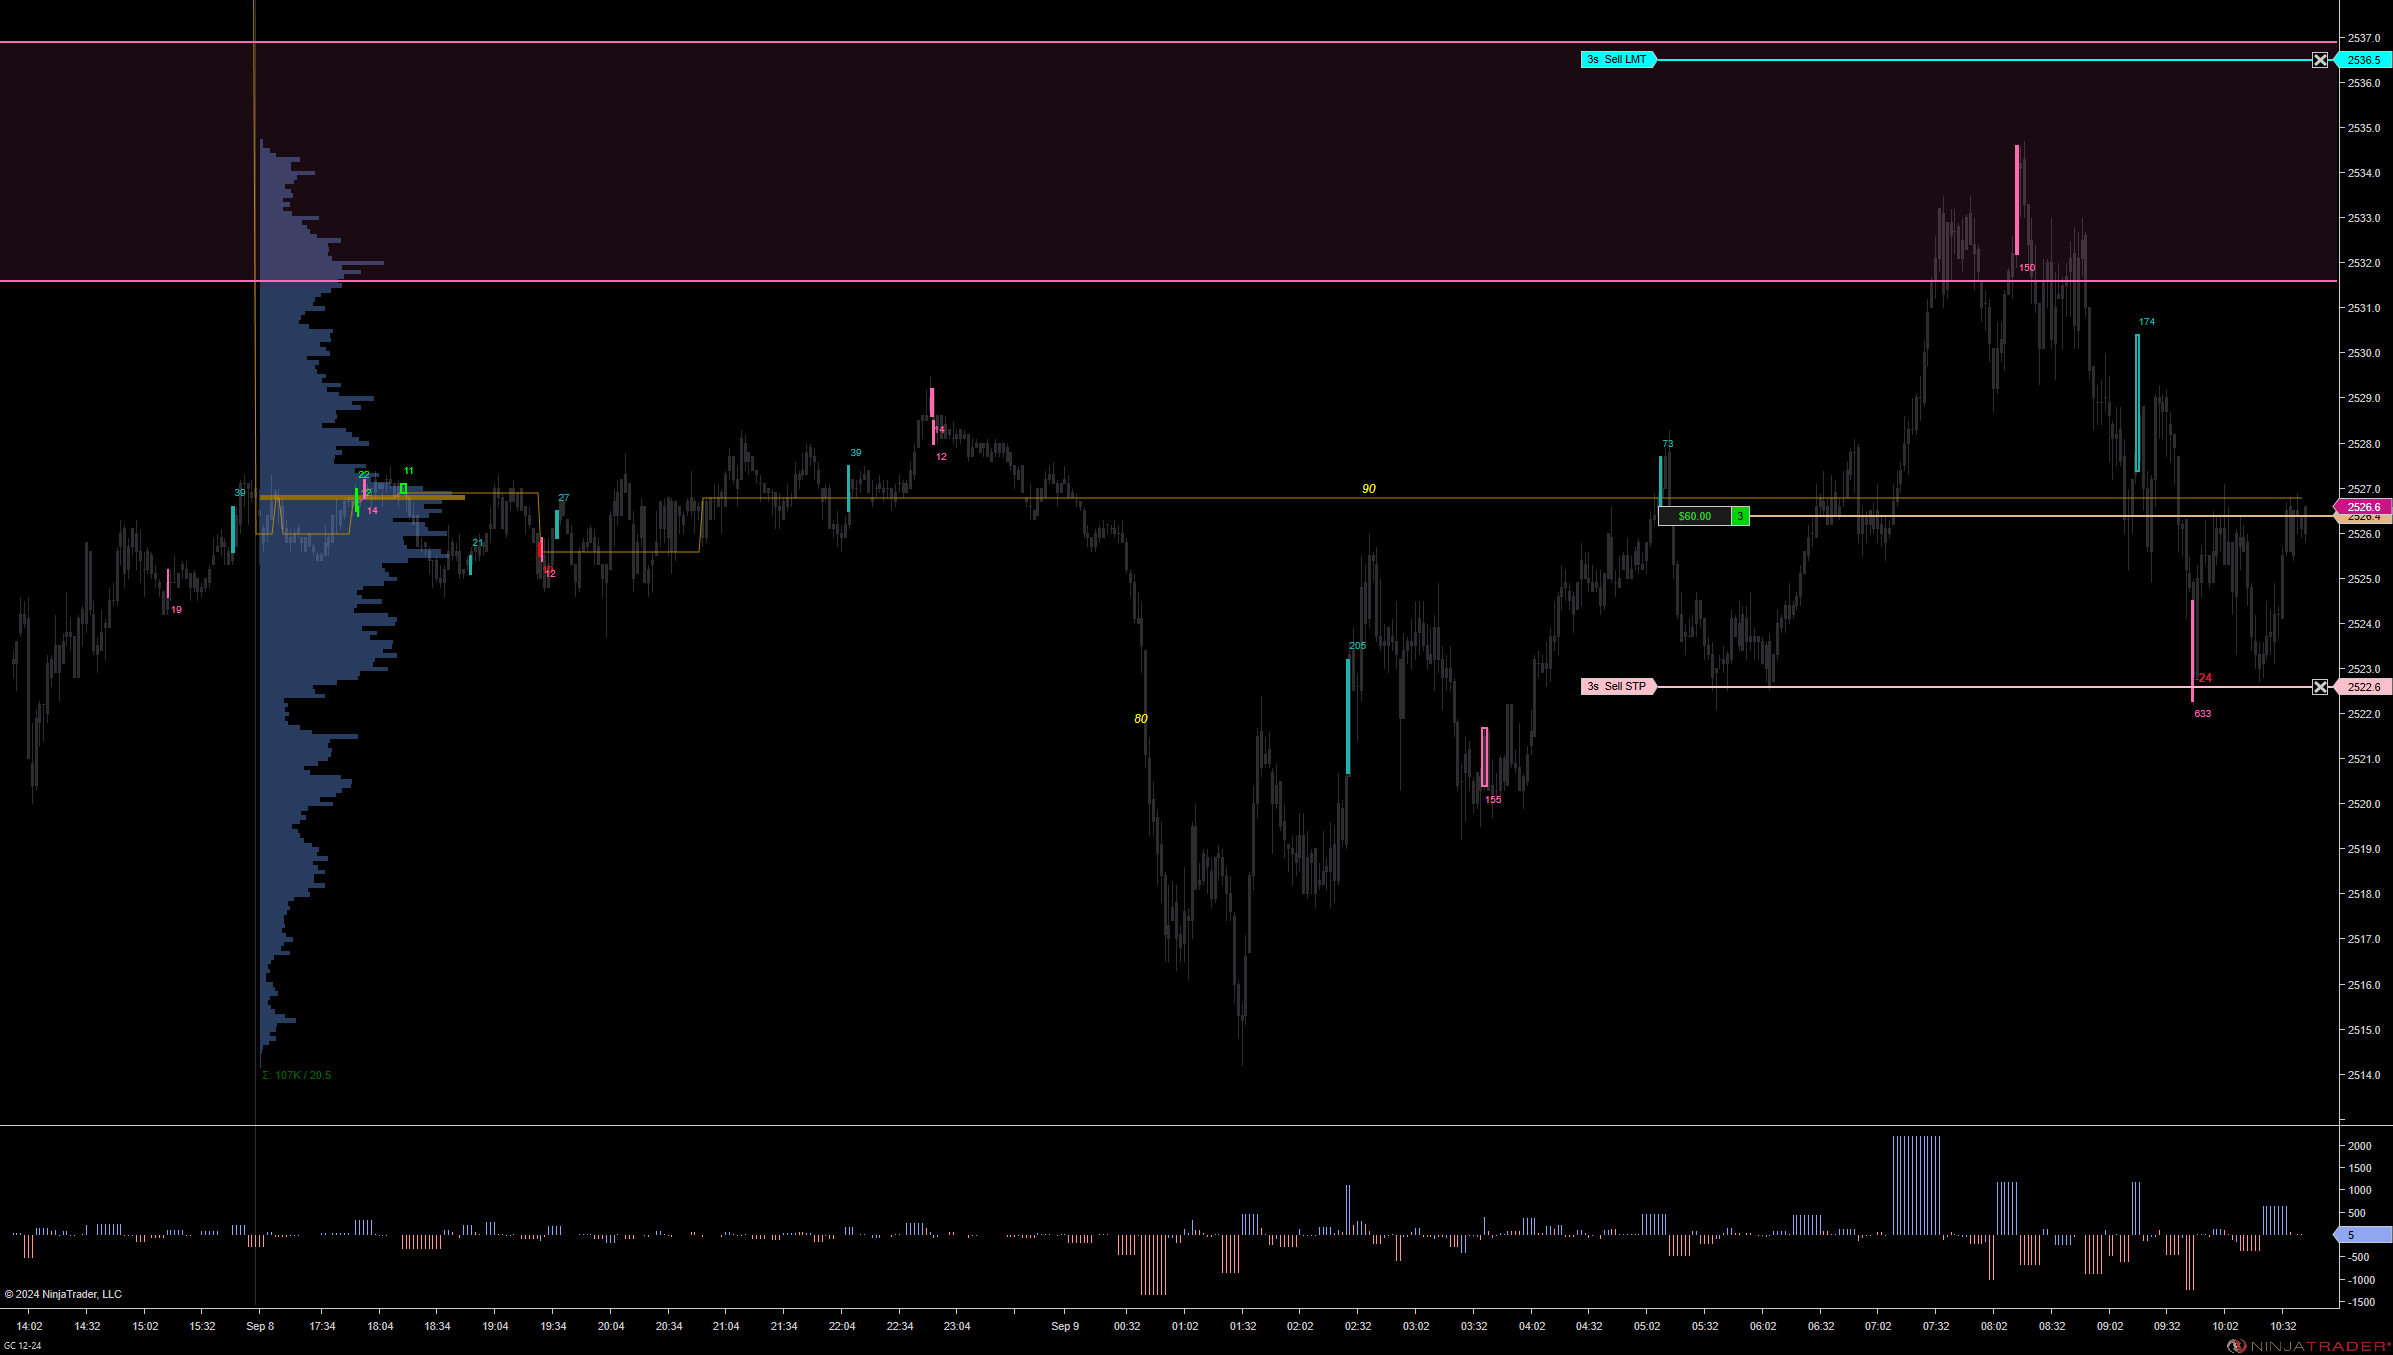Click the pink bar marker labeled 150

point(2017,200)
